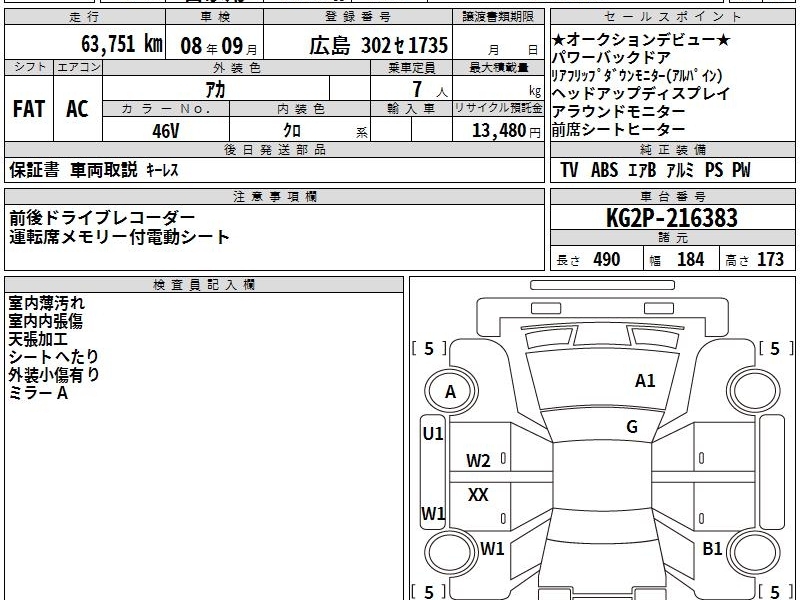Click the mileage value 63,751 km
The image size is (800, 600).
pyautogui.click(x=121, y=43)
